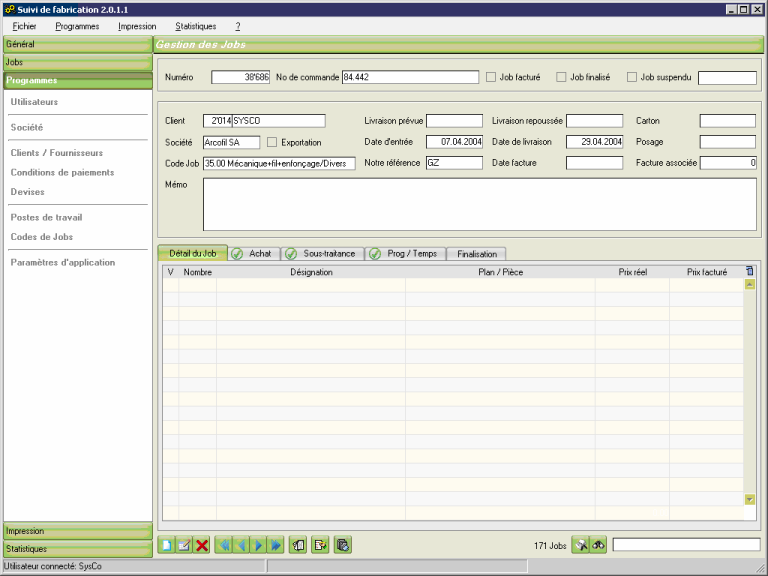
Task: Expand the Statistiques sidebar section
Action: coord(77,549)
